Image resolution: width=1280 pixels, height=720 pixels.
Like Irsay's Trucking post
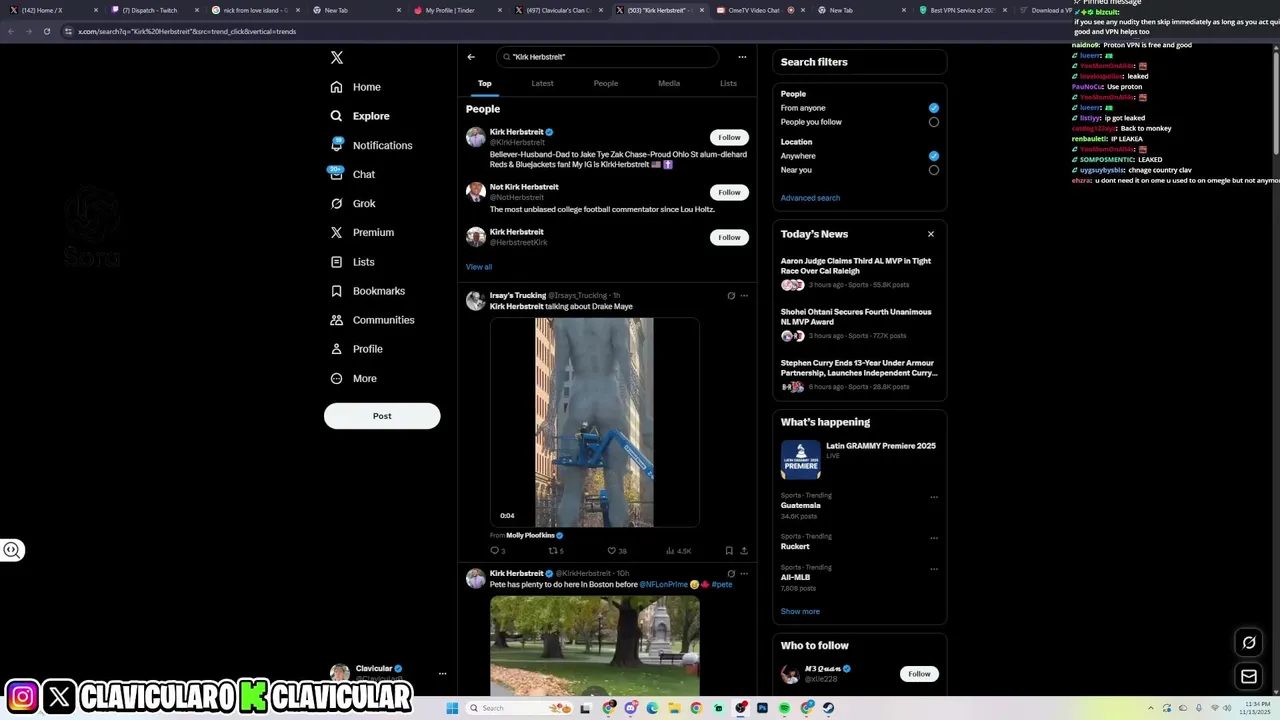point(617,551)
